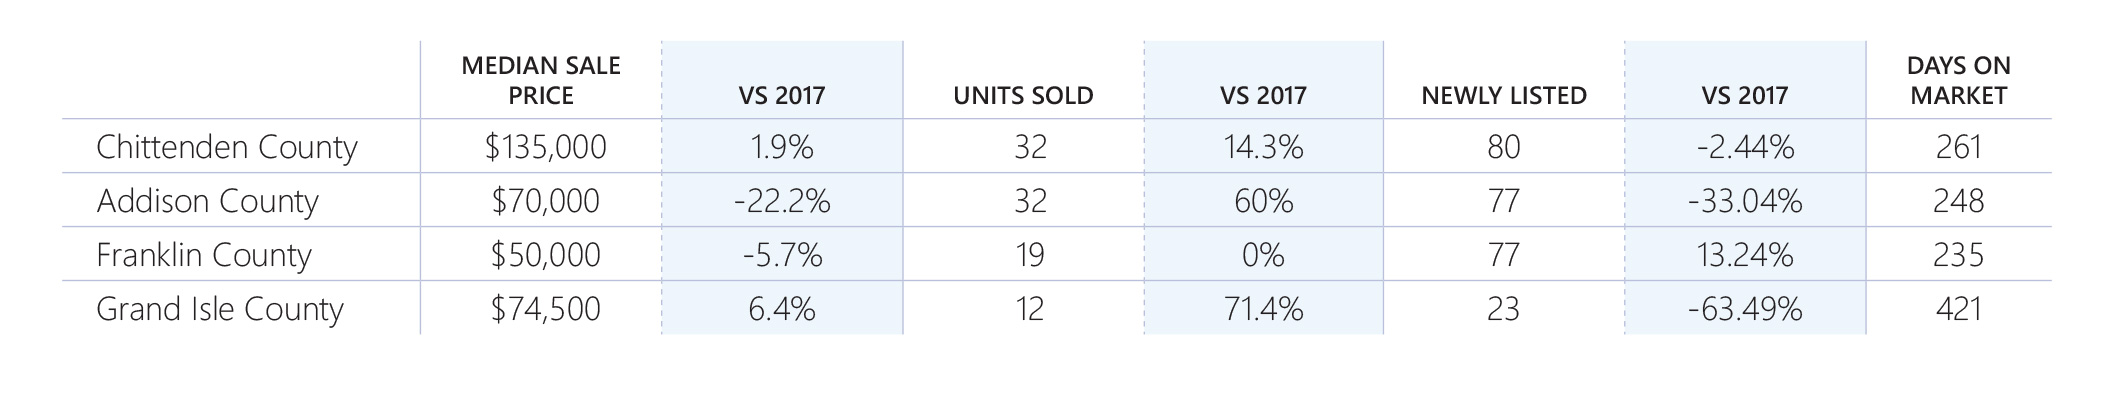2104x399 pixels.
Task: Click the Median Sale Price column header
Action: coord(541,80)
